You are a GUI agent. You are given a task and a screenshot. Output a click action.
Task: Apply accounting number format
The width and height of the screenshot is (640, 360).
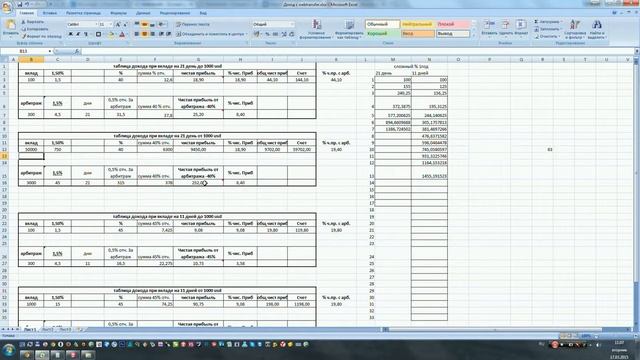click(257, 34)
